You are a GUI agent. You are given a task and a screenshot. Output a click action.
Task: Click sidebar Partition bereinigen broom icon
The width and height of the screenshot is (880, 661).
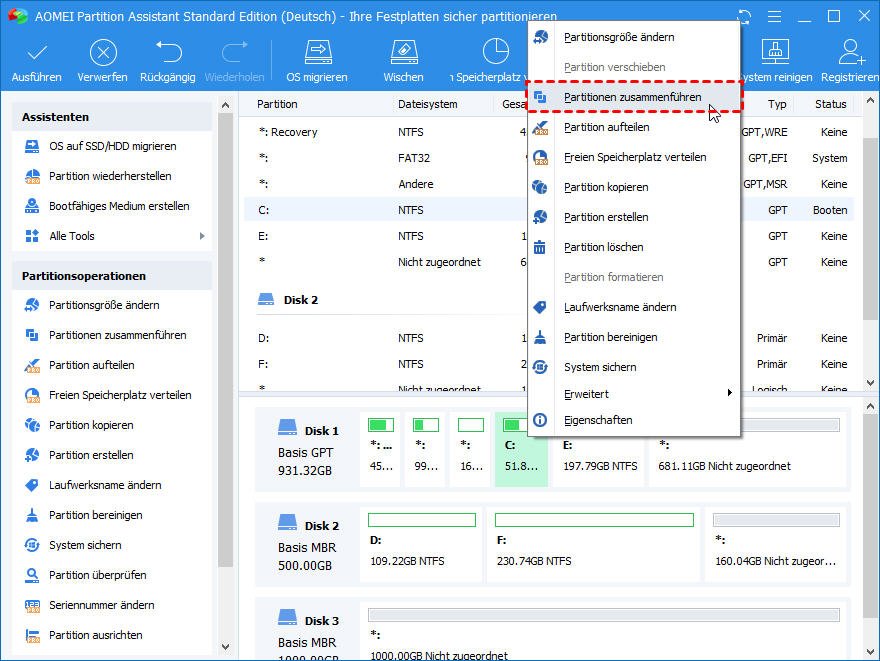point(32,515)
